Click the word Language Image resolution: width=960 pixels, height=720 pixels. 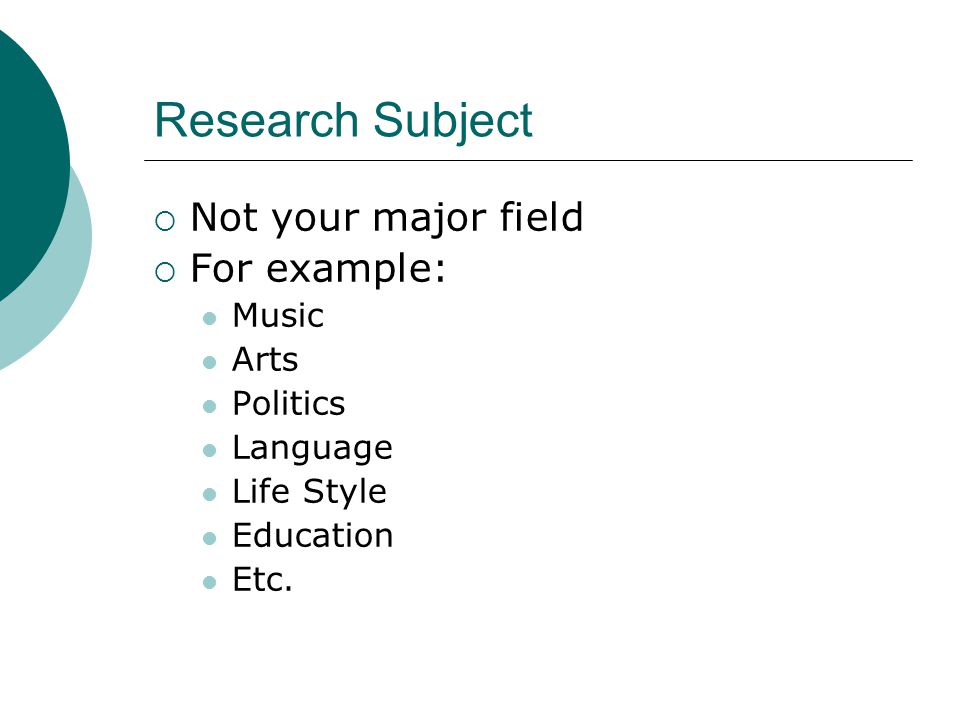pyautogui.click(x=312, y=449)
